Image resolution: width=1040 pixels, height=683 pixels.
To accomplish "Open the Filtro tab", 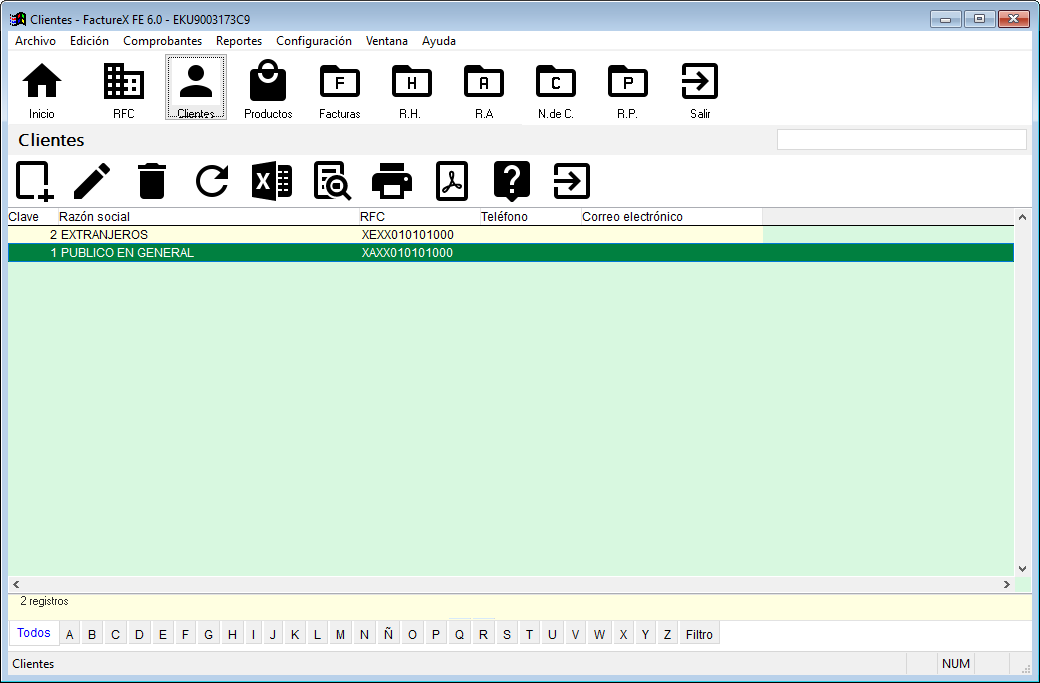I will point(699,635).
